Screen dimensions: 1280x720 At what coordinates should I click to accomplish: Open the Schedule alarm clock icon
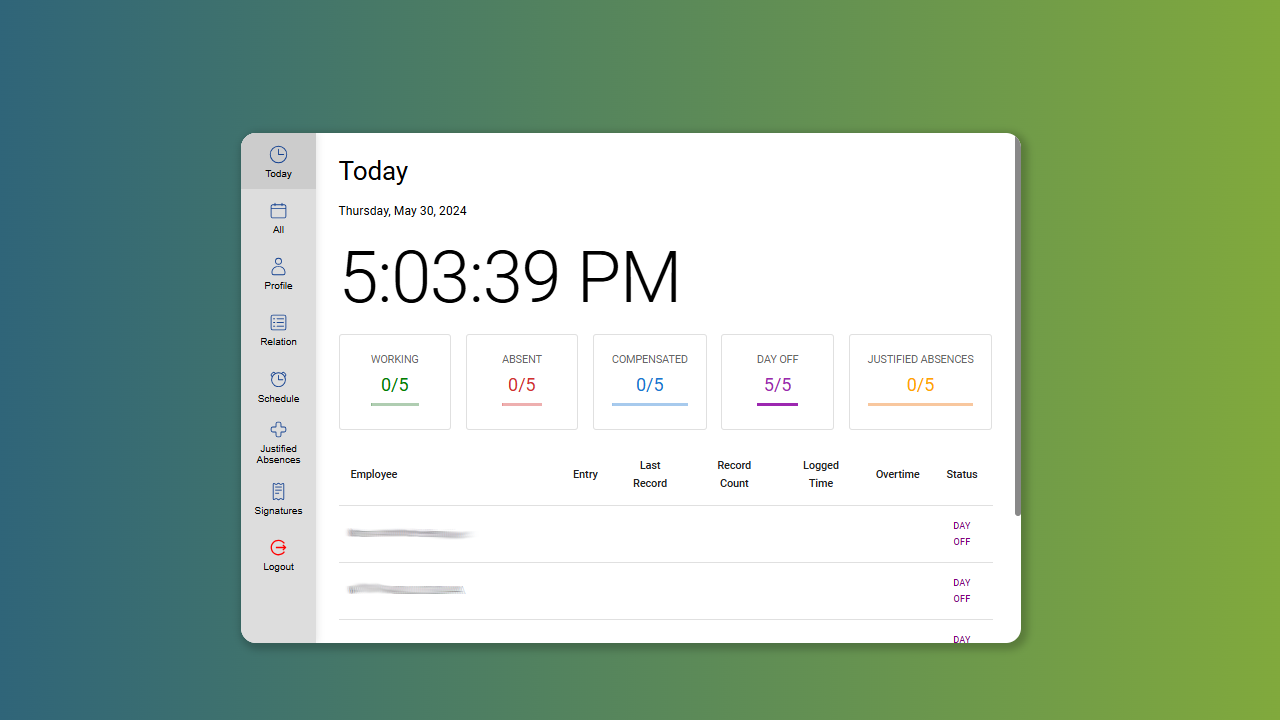tap(278, 380)
